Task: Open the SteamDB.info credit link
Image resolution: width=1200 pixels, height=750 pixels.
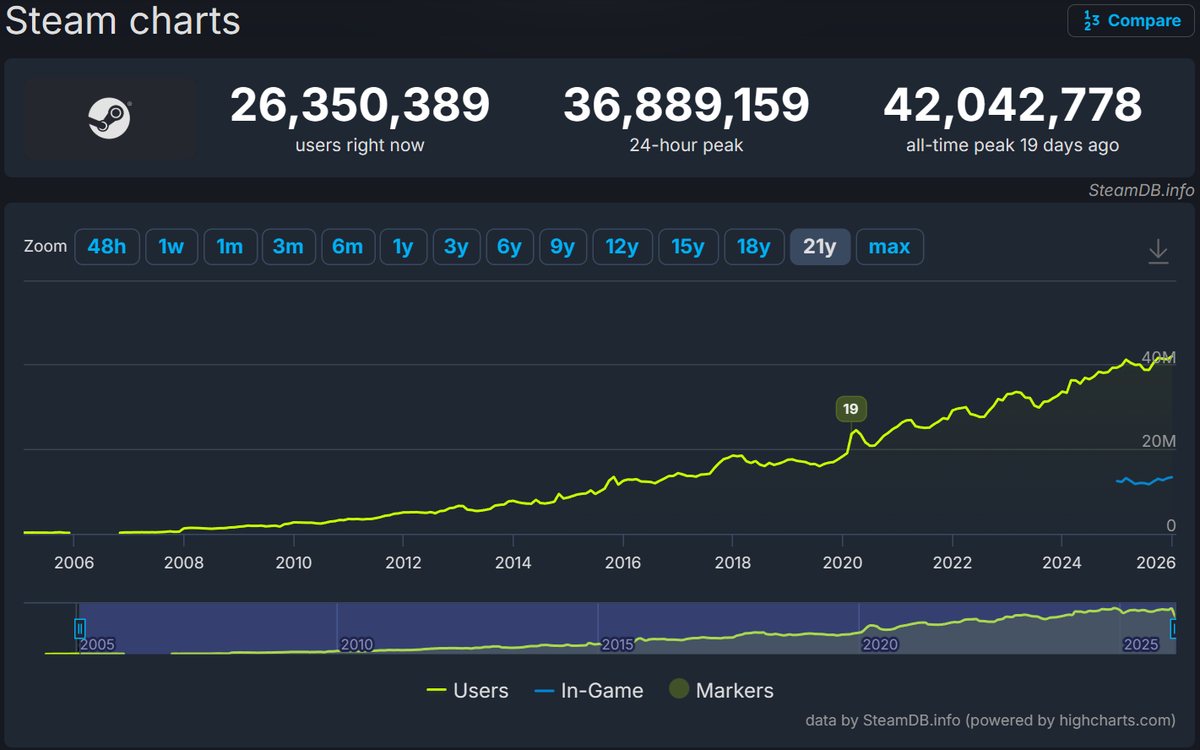Action: point(1143,190)
